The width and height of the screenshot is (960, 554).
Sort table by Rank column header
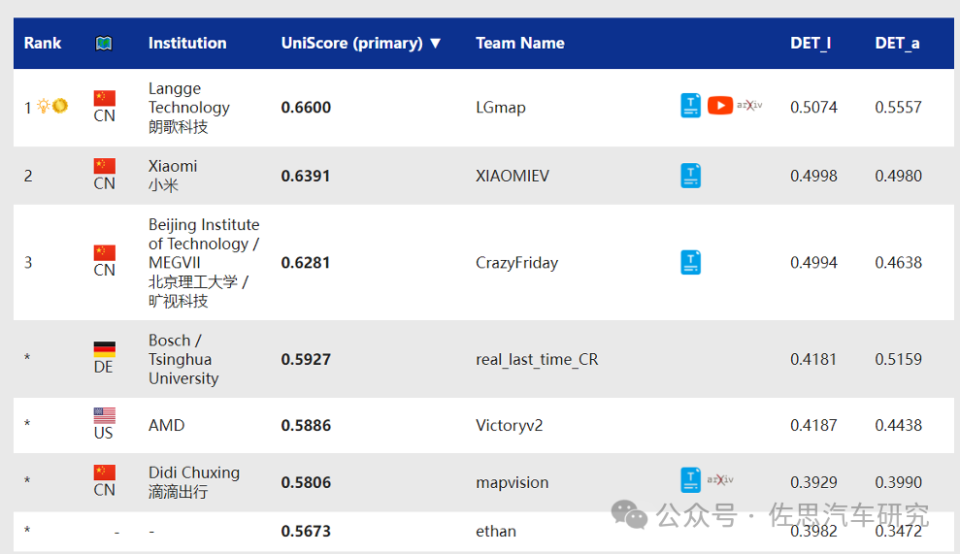42,43
